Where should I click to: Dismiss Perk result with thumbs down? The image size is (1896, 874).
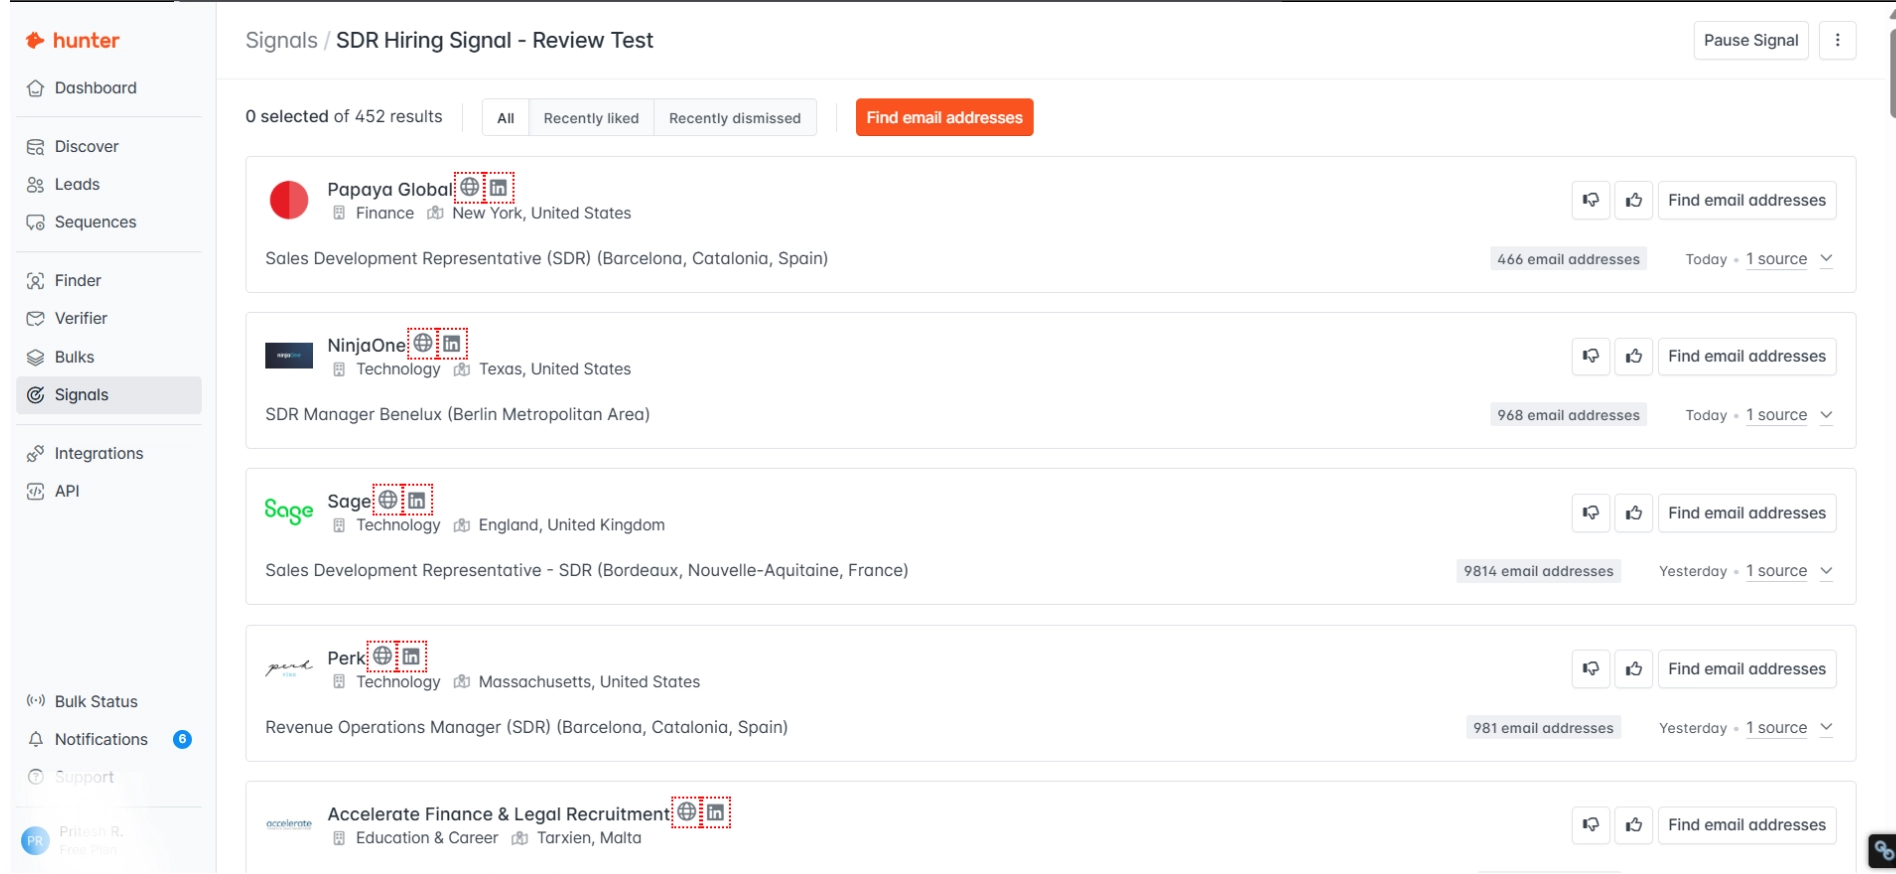click(x=1591, y=669)
